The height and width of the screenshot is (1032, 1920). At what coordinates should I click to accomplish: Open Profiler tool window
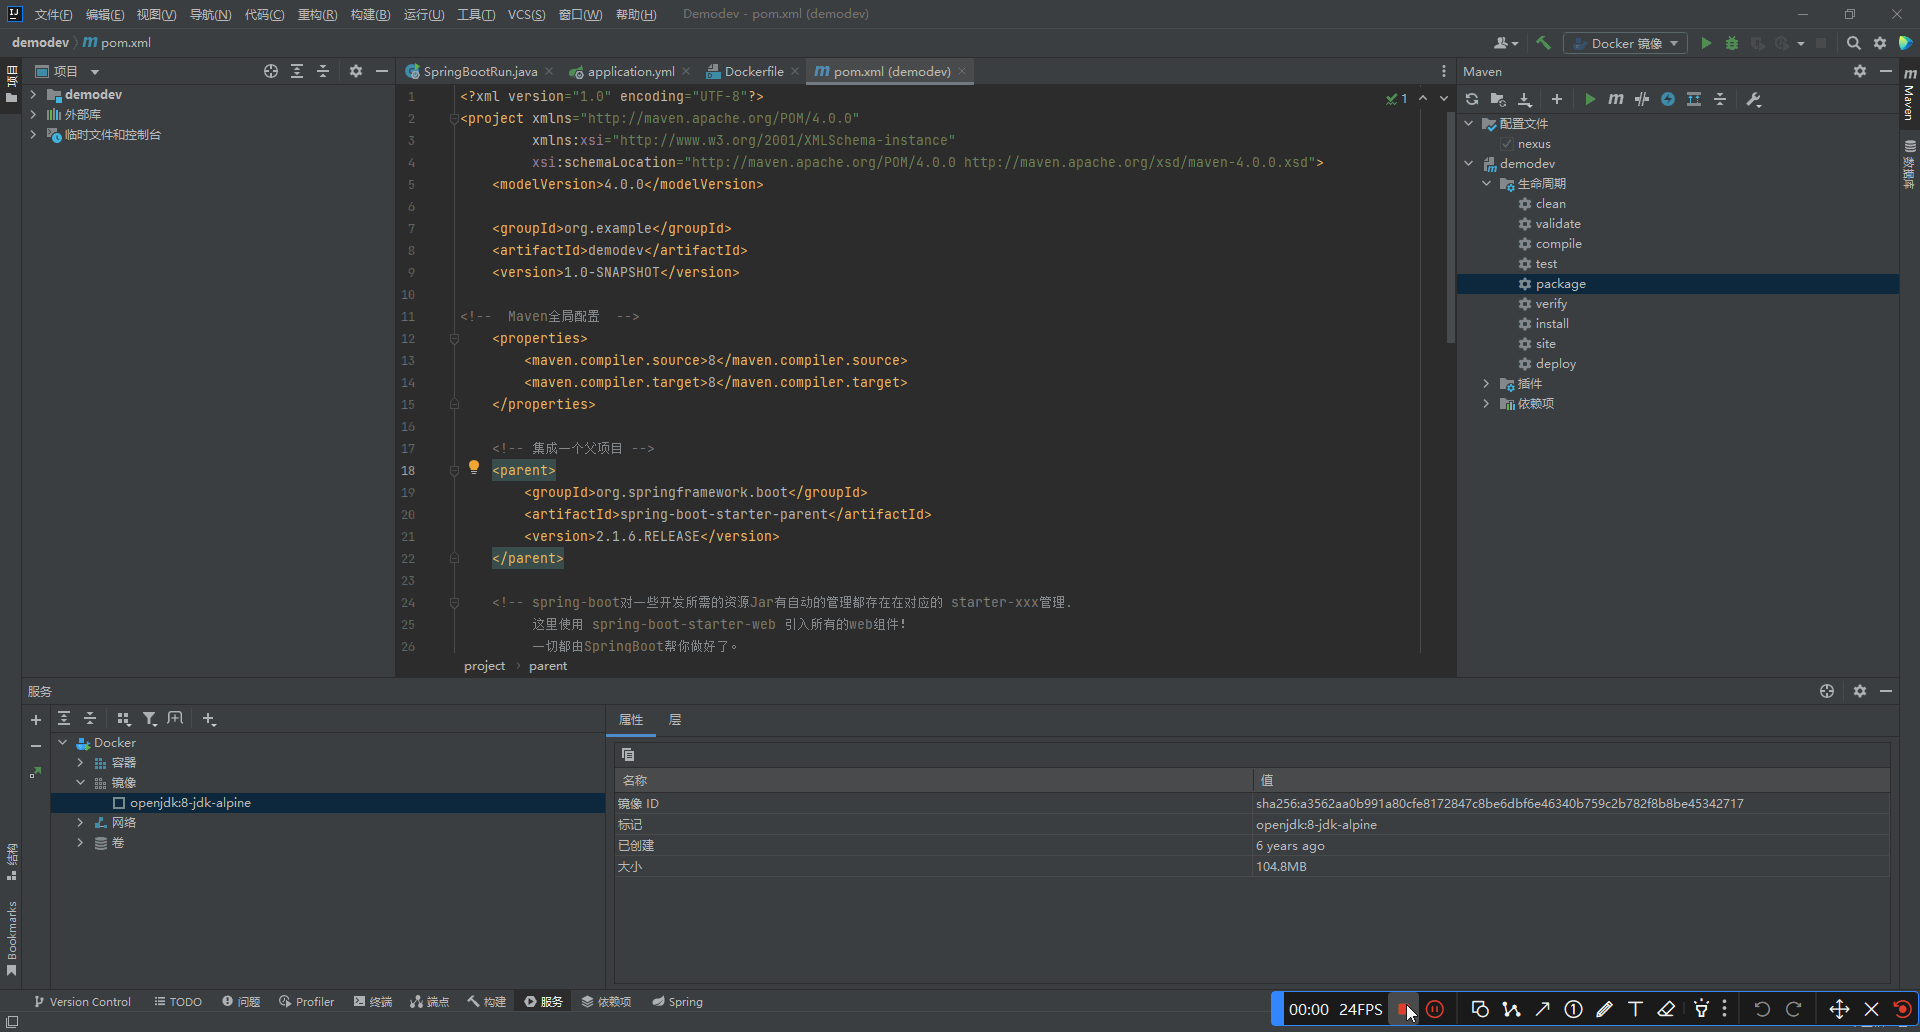tap(306, 1002)
